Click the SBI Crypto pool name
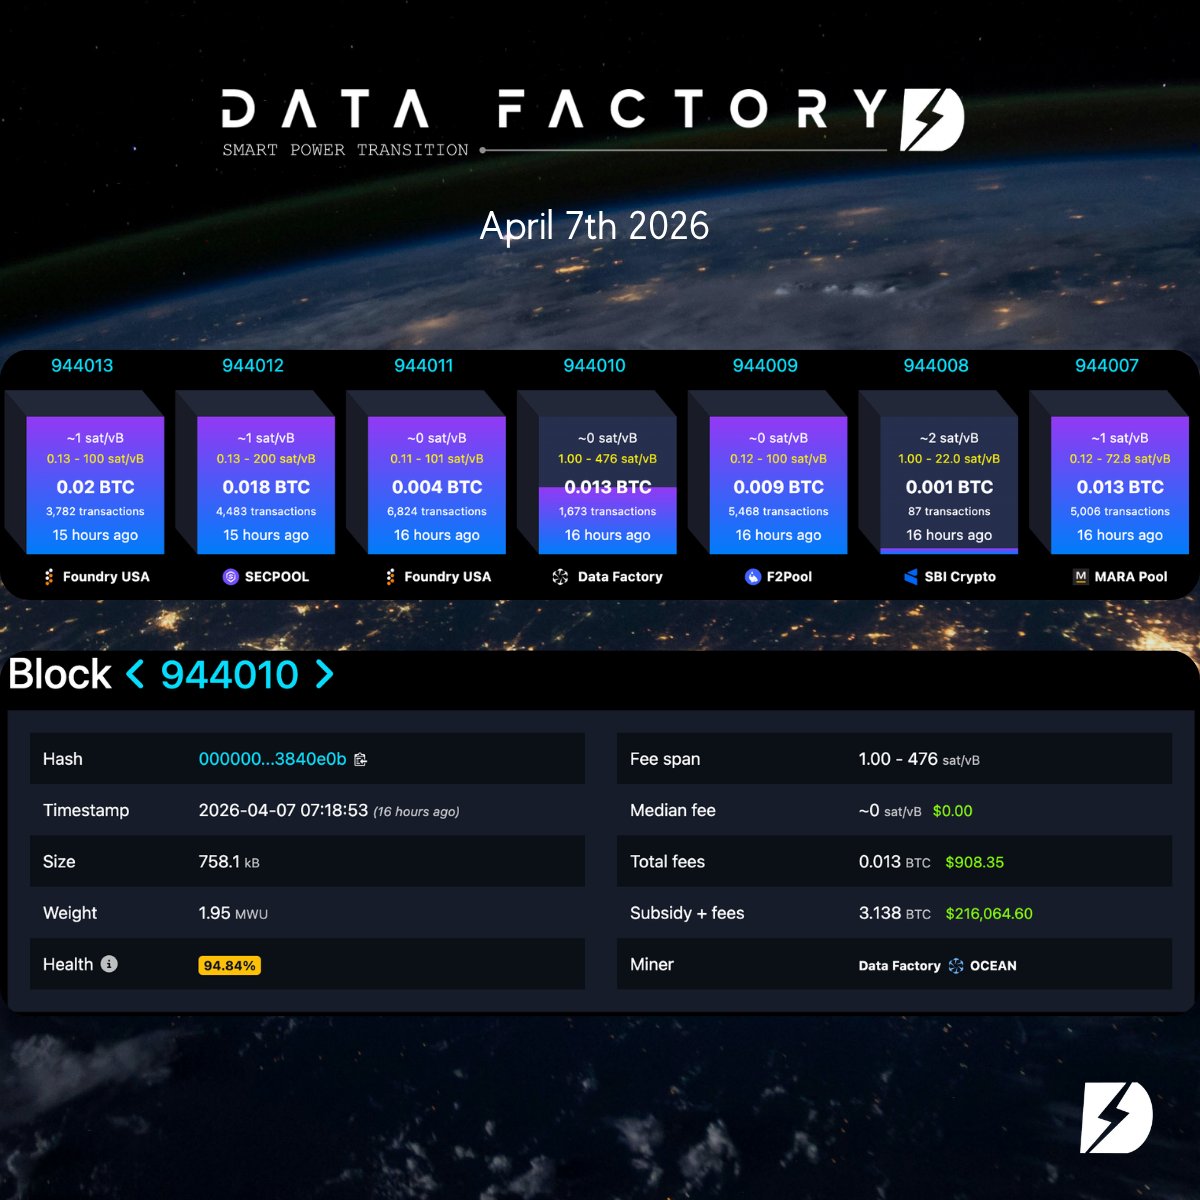Image resolution: width=1200 pixels, height=1200 pixels. click(960, 577)
